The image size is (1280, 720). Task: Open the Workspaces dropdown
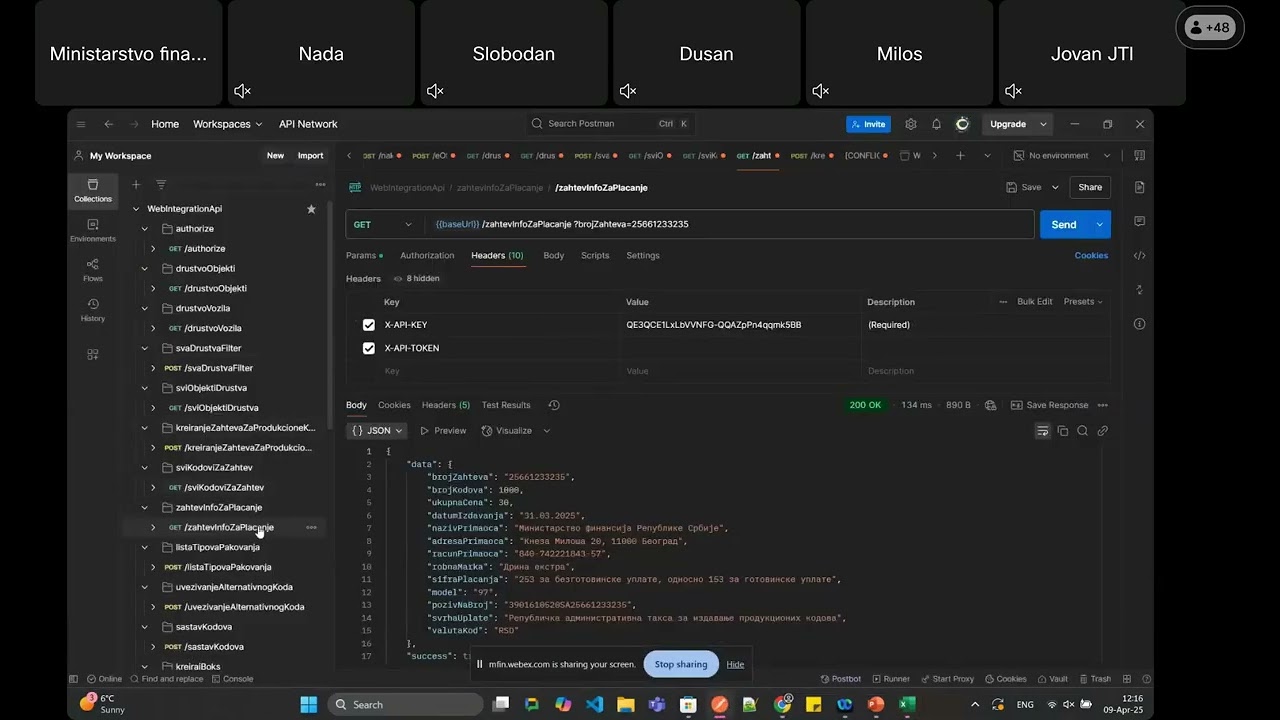[228, 124]
